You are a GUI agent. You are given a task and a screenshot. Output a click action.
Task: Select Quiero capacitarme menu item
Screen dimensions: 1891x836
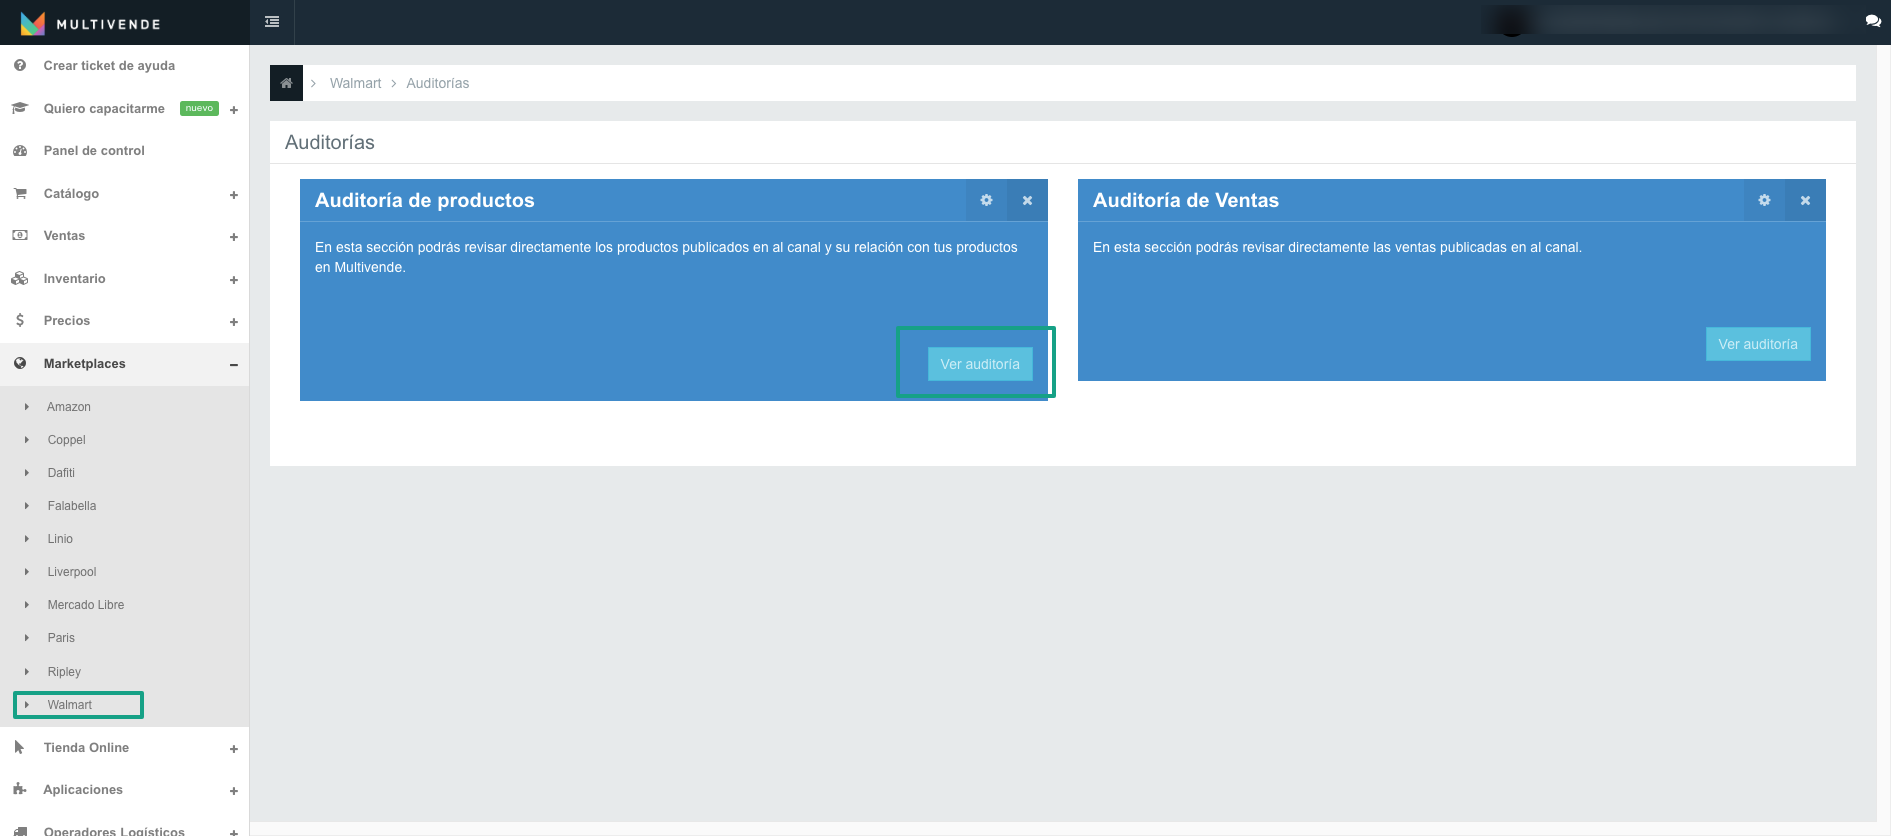pyautogui.click(x=104, y=108)
